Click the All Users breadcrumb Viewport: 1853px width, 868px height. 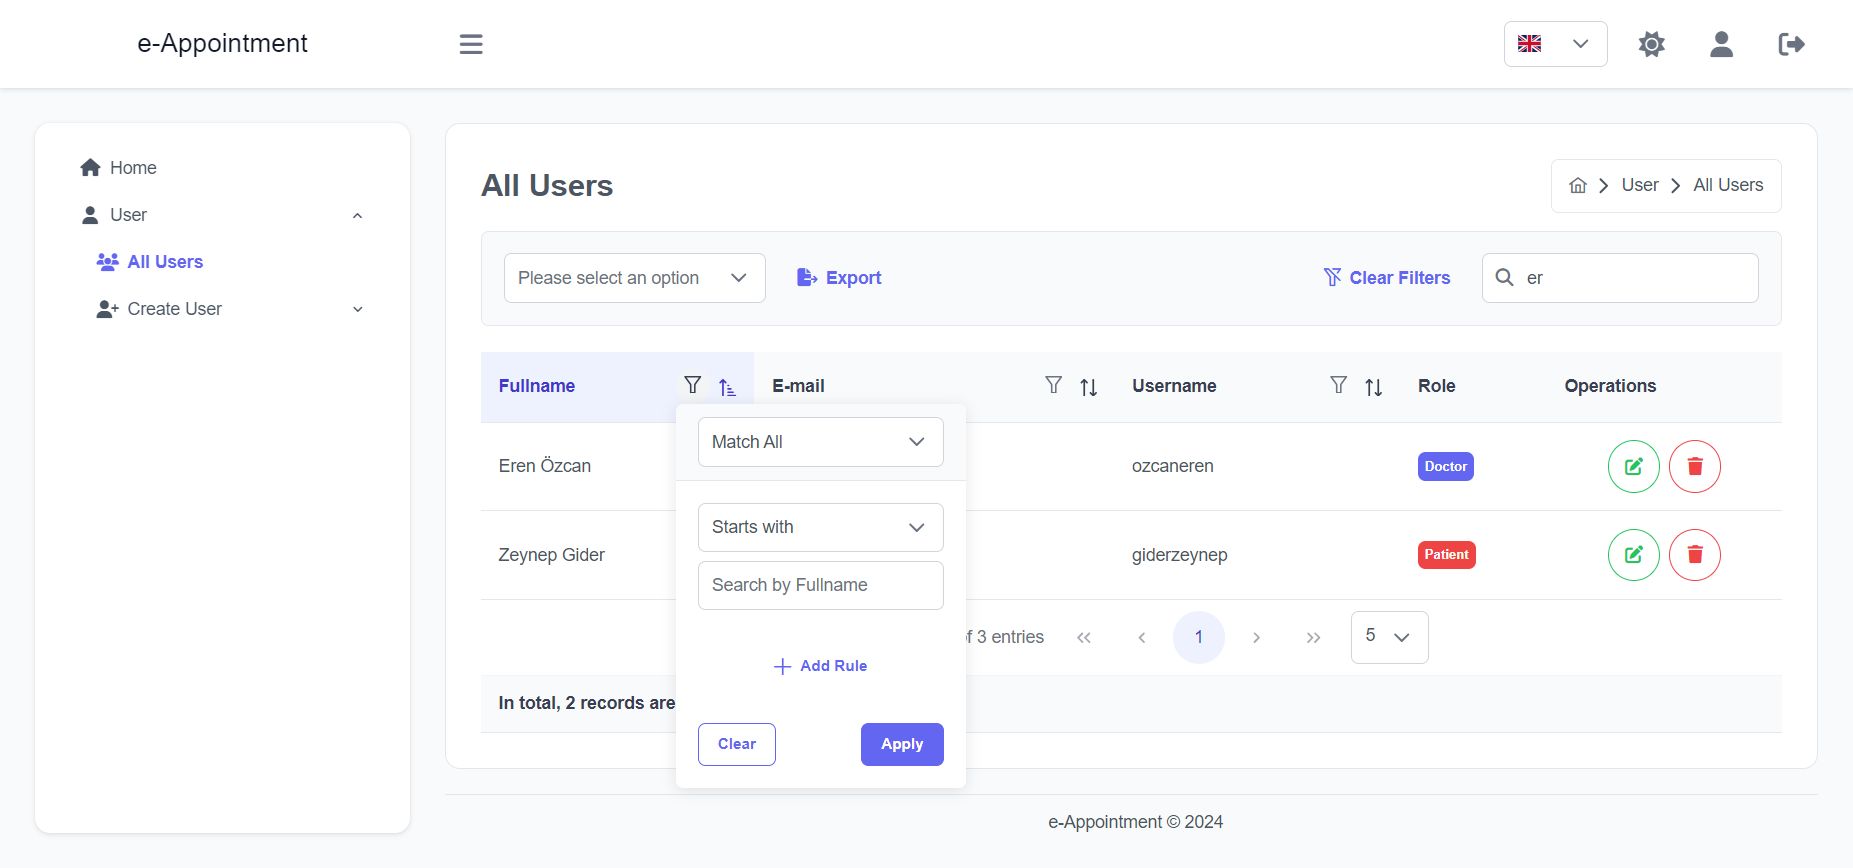pos(1728,185)
